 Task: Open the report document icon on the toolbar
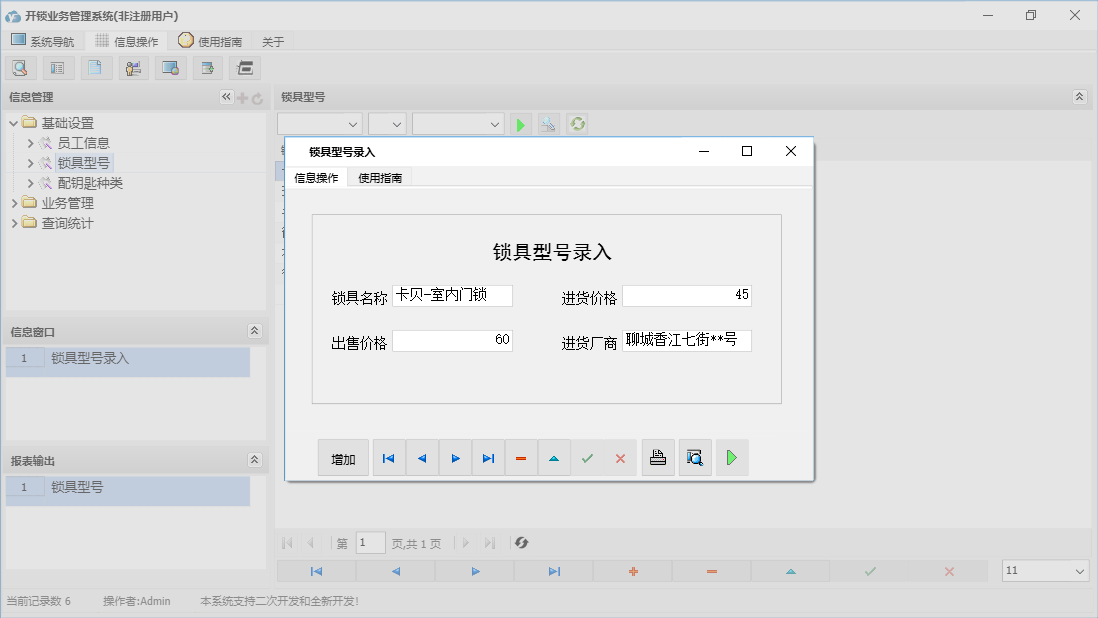tap(97, 67)
